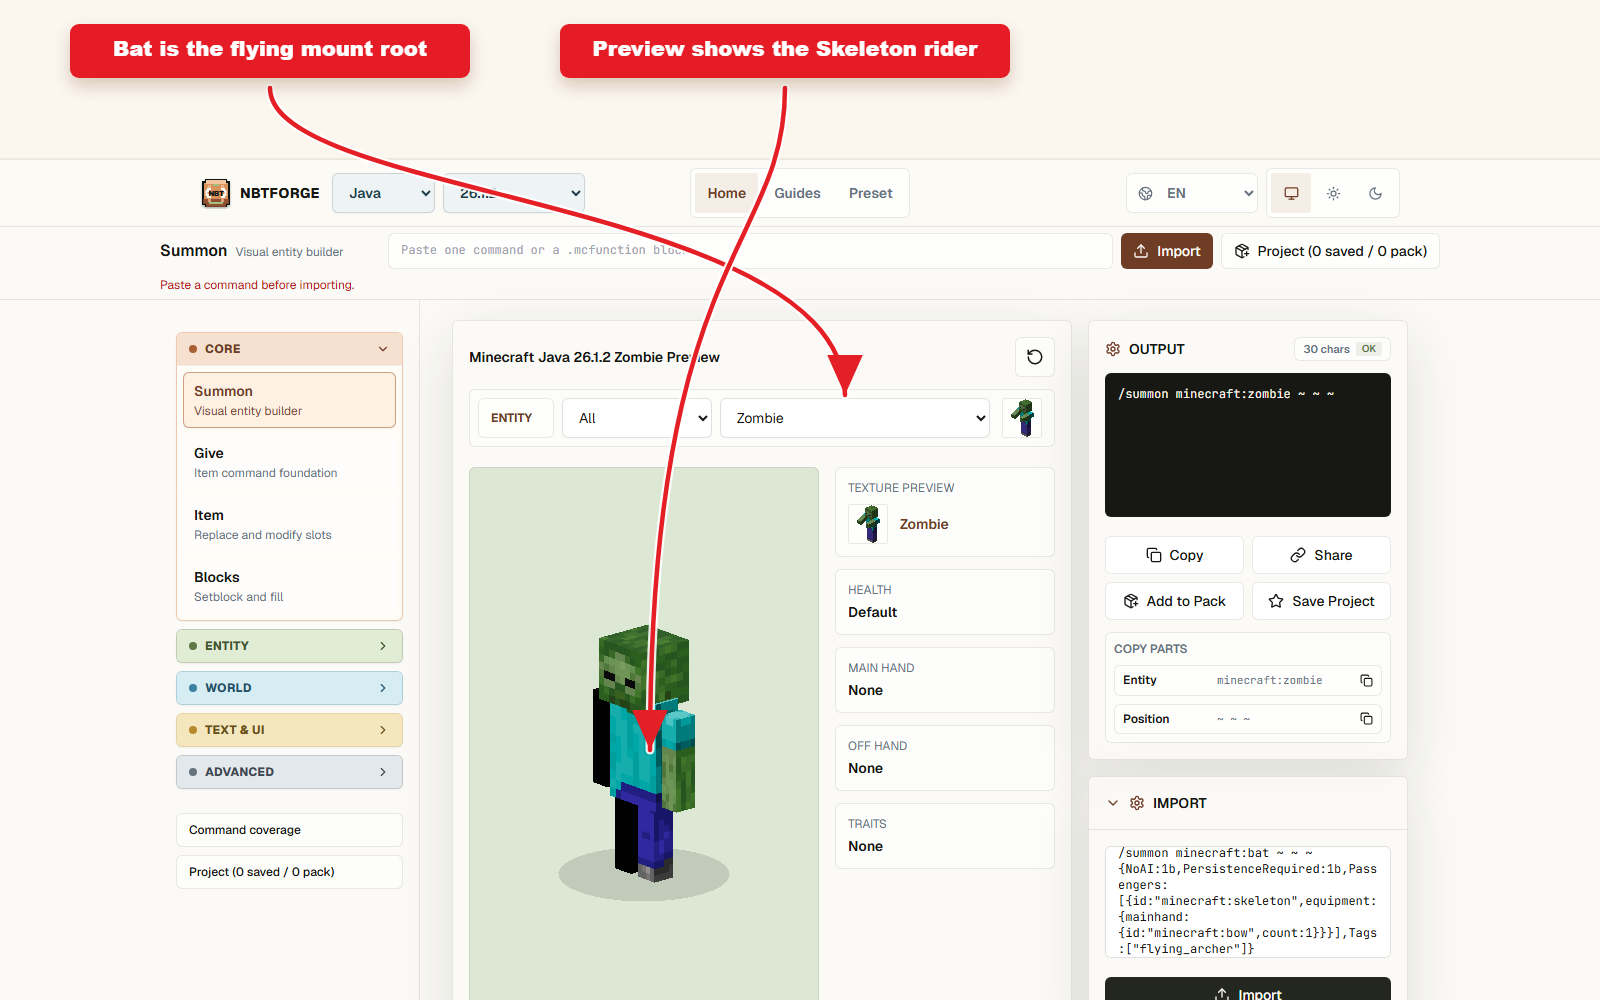
Task: Open the Zombie entity dropdown
Action: [855, 418]
